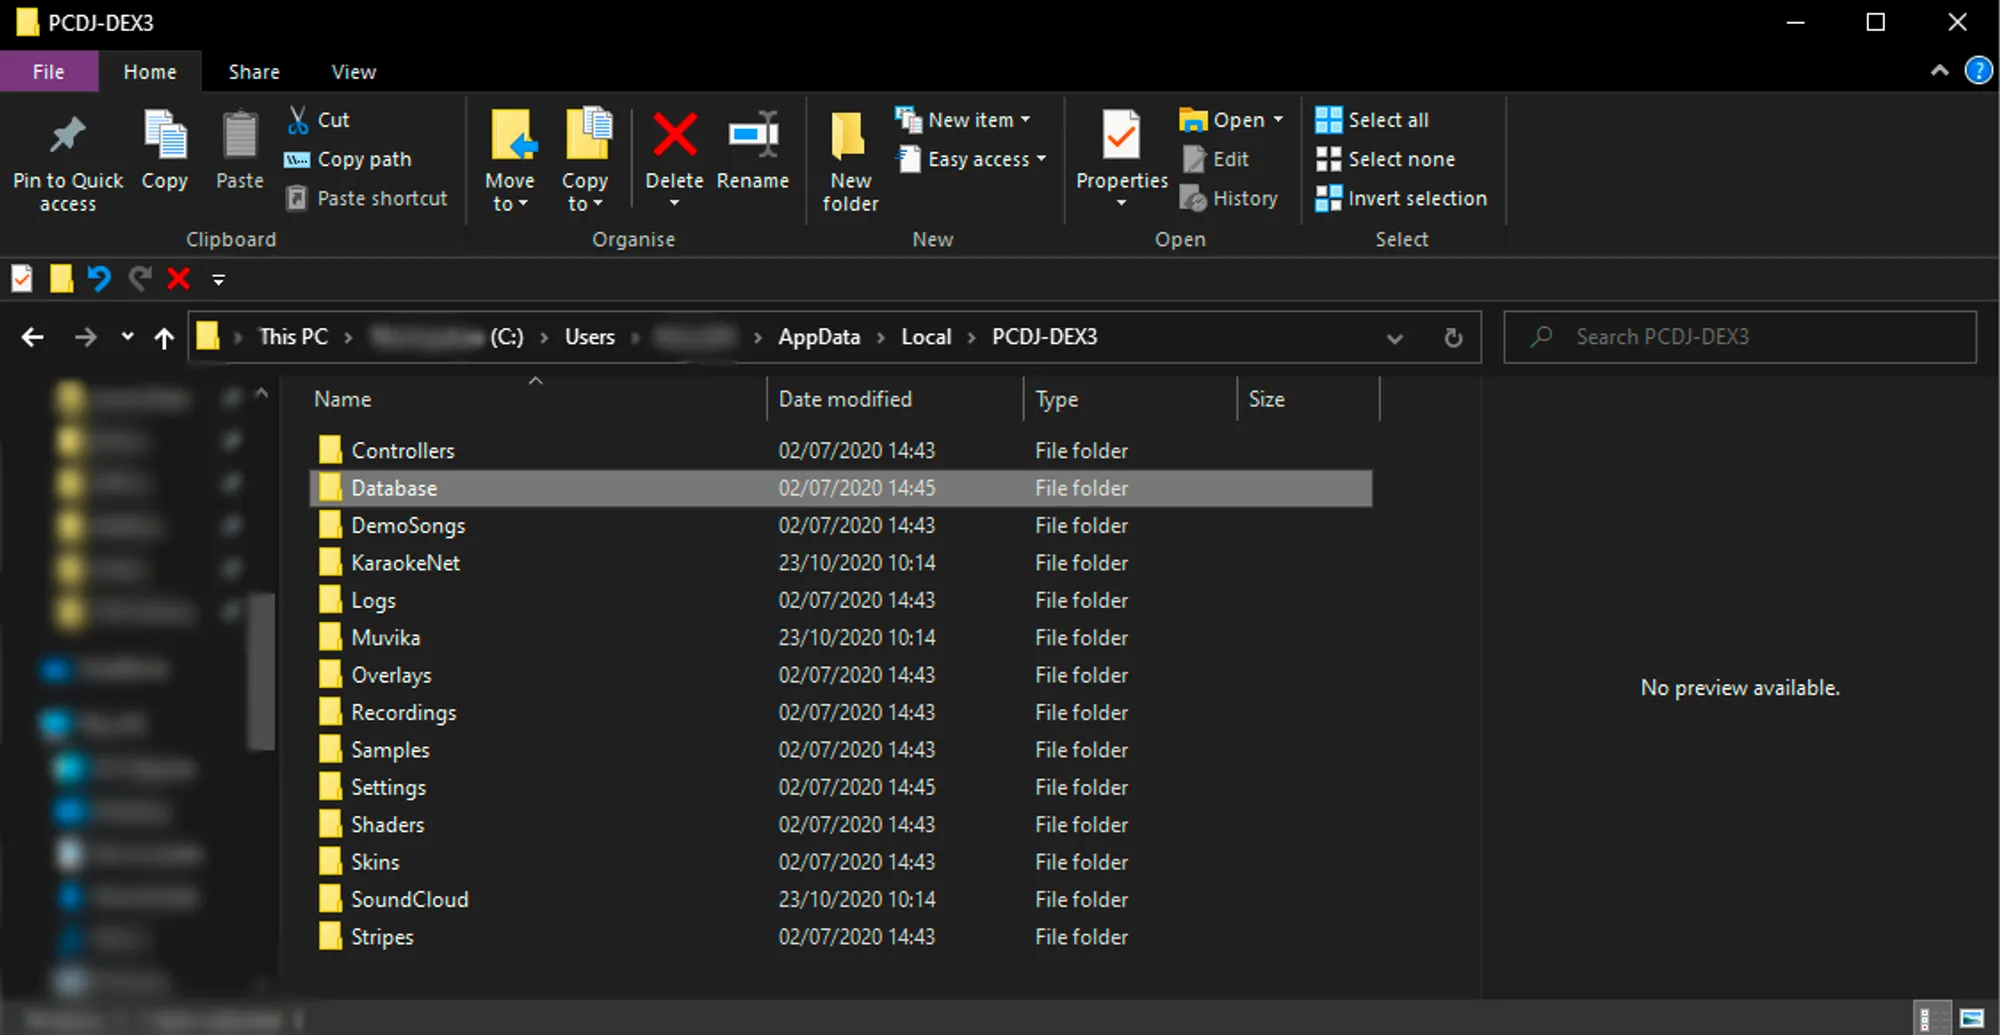Viewport: 2000px width, 1035px height.
Task: Switch to large thumbnails view in status bar
Action: 1971,1018
